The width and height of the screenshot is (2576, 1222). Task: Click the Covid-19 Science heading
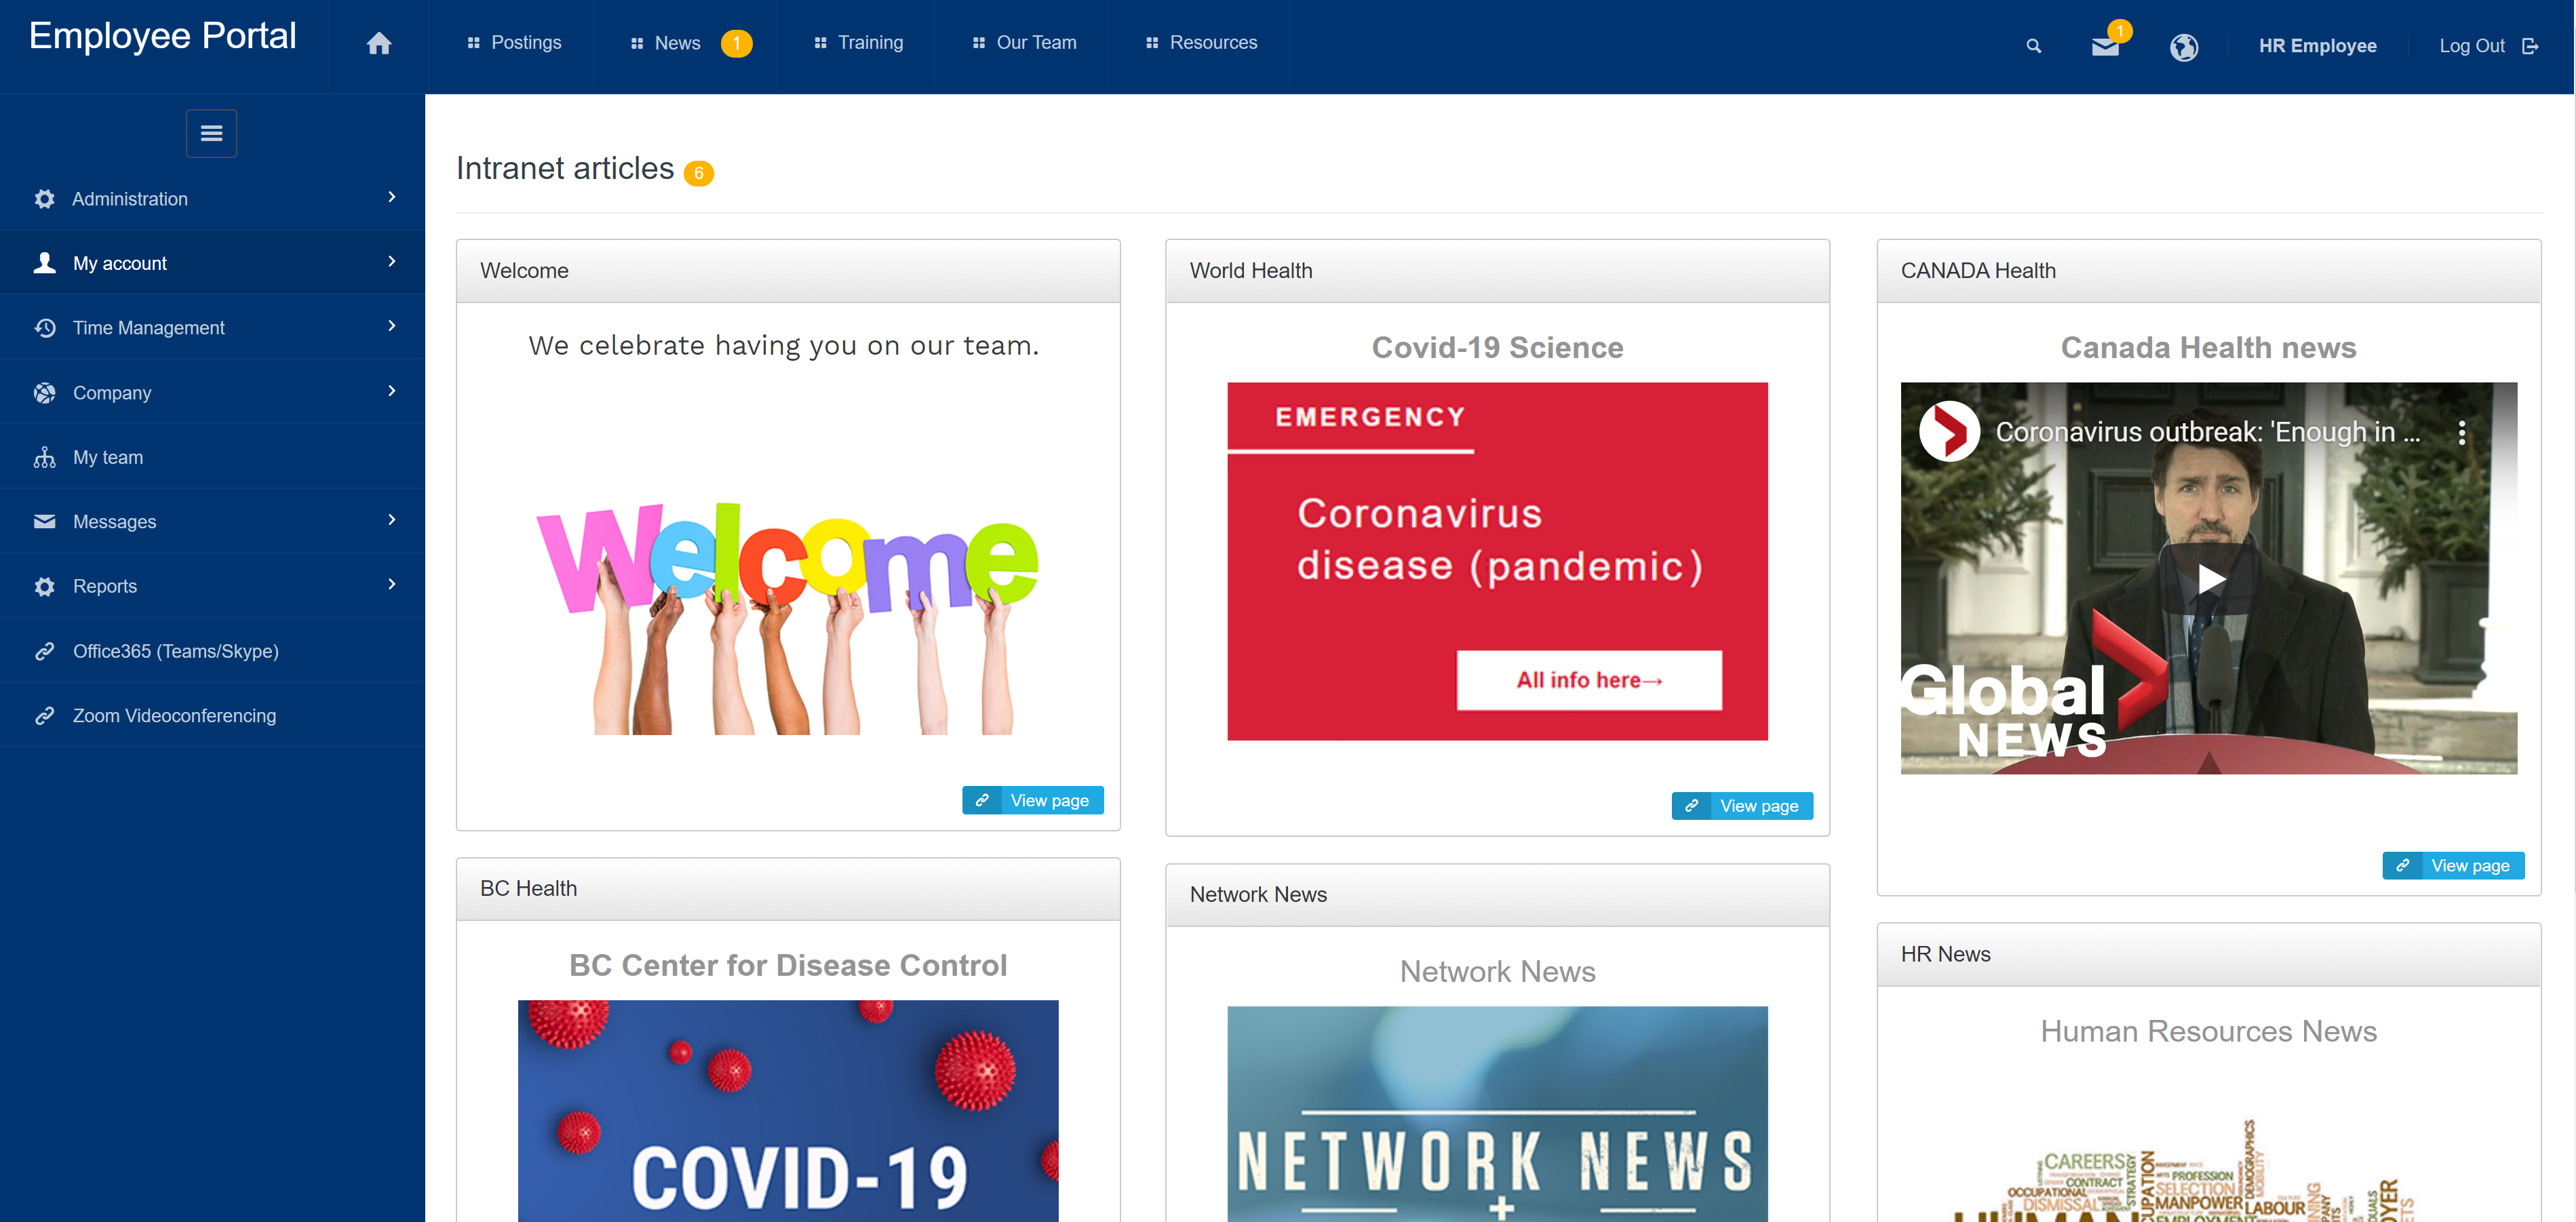(x=1497, y=348)
